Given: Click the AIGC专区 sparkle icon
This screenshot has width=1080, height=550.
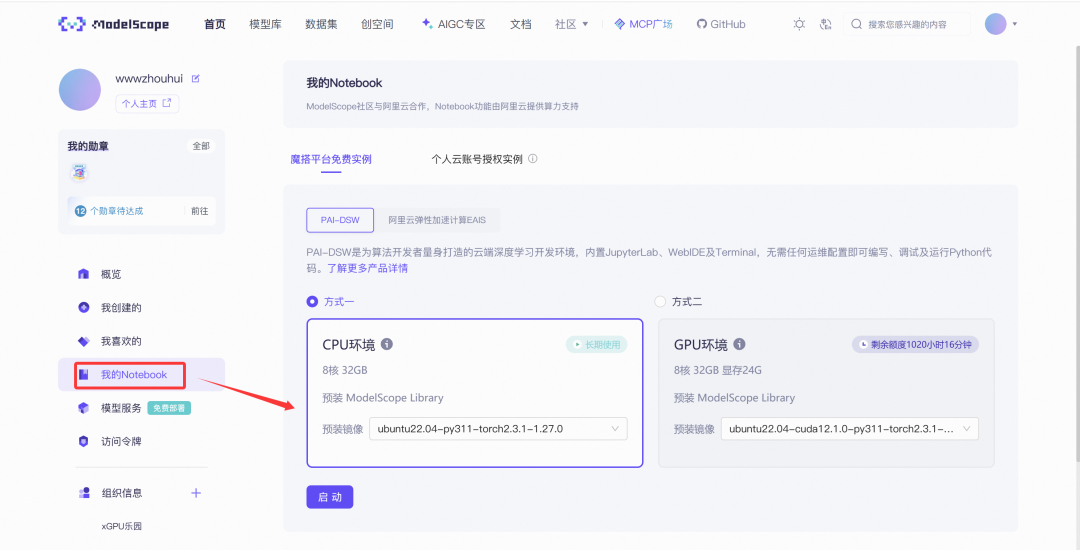Looking at the screenshot, I should point(427,23).
